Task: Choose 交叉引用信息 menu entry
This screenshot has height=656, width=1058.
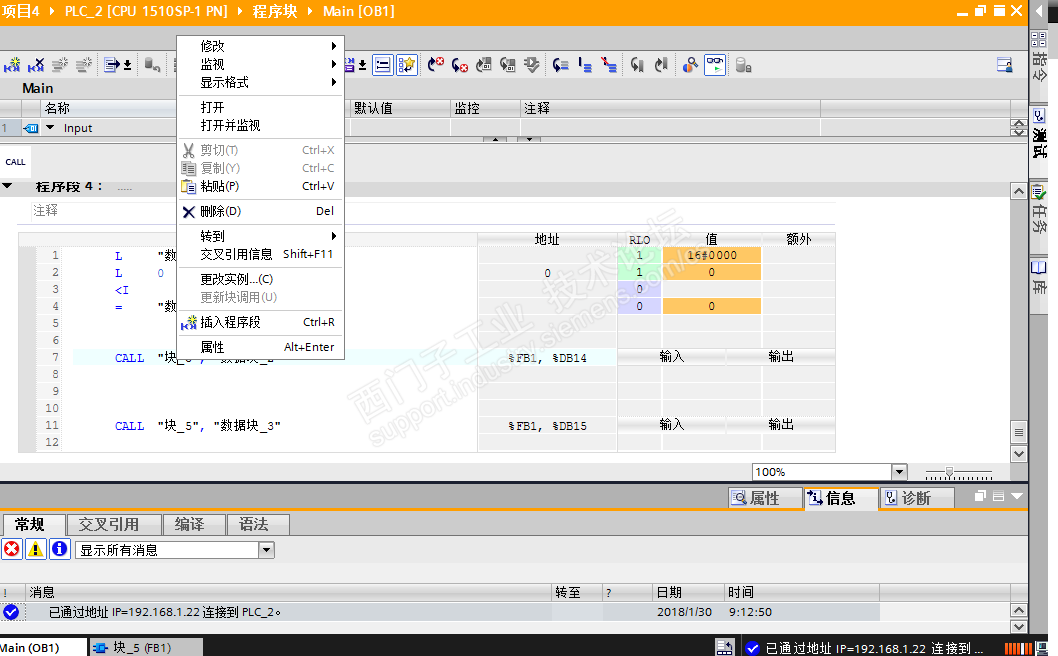Action: point(260,254)
